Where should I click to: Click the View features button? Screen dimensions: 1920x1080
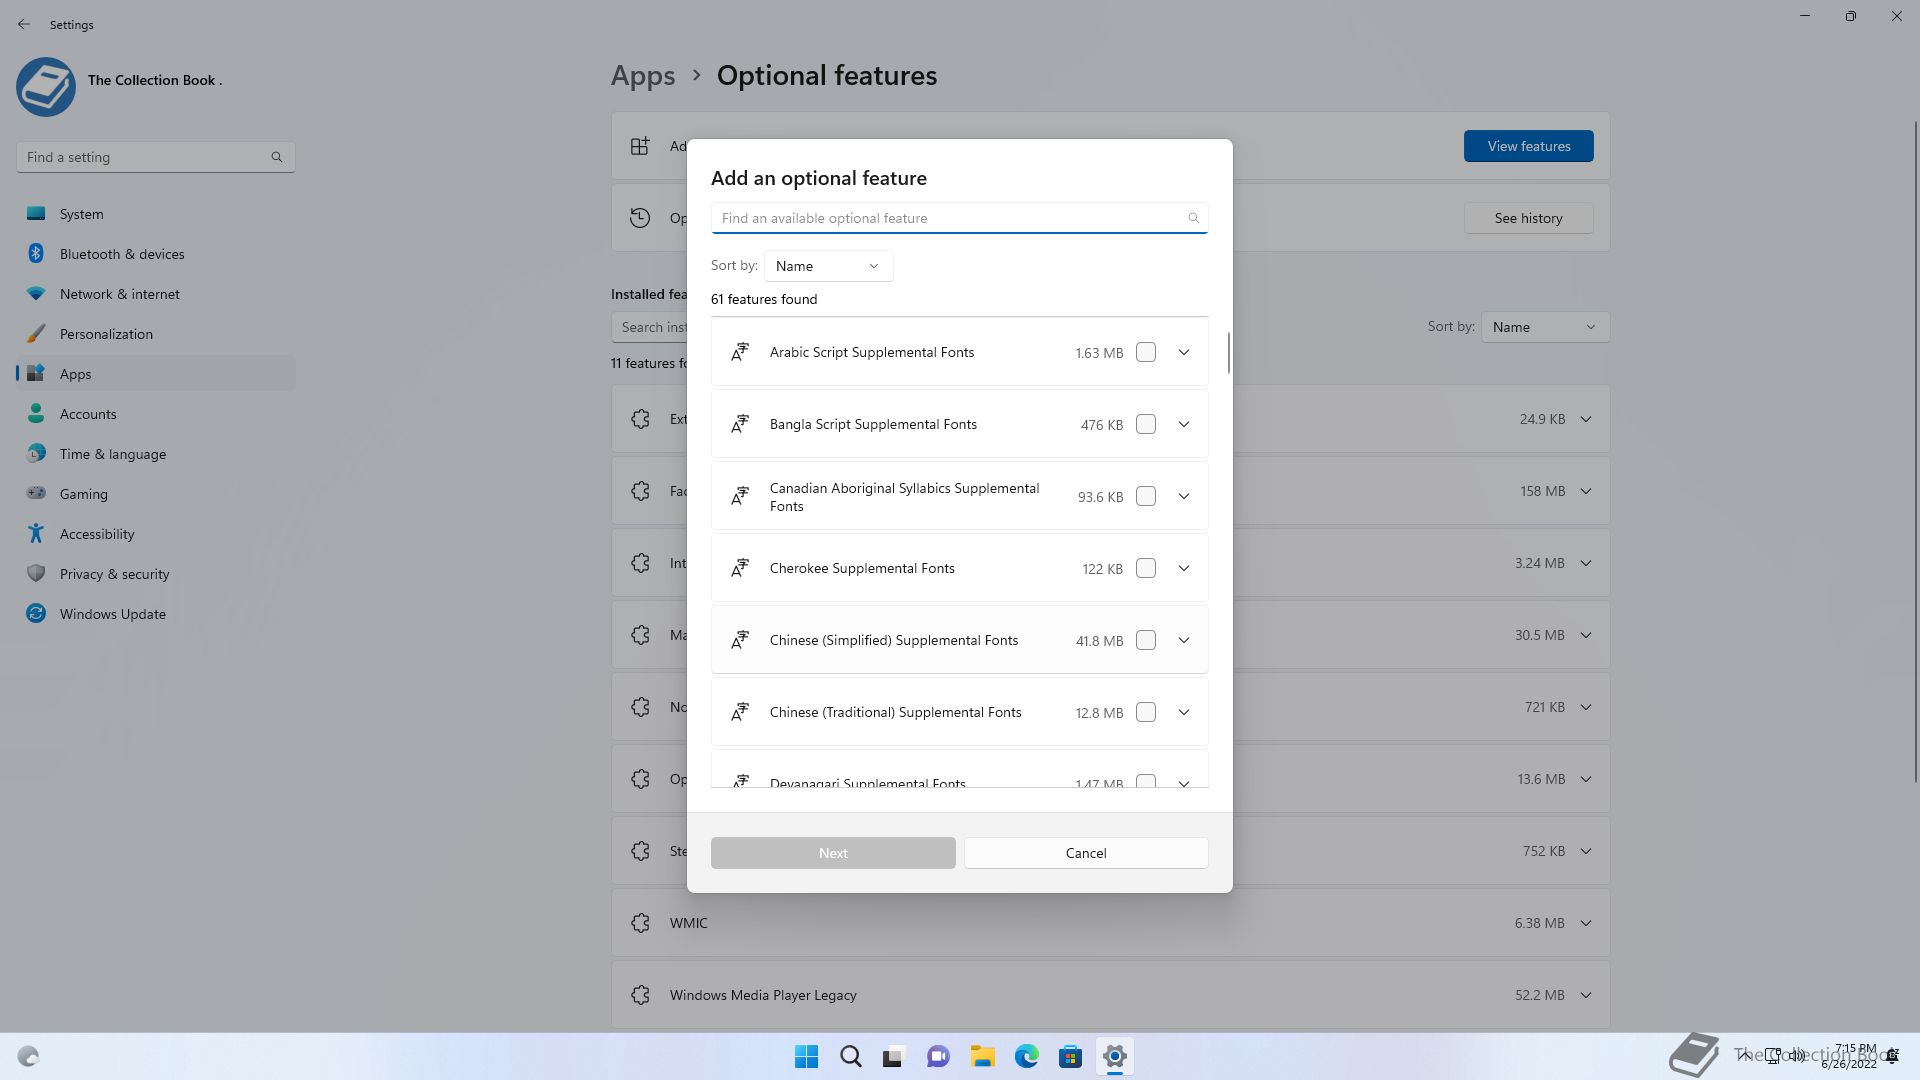tap(1528, 146)
